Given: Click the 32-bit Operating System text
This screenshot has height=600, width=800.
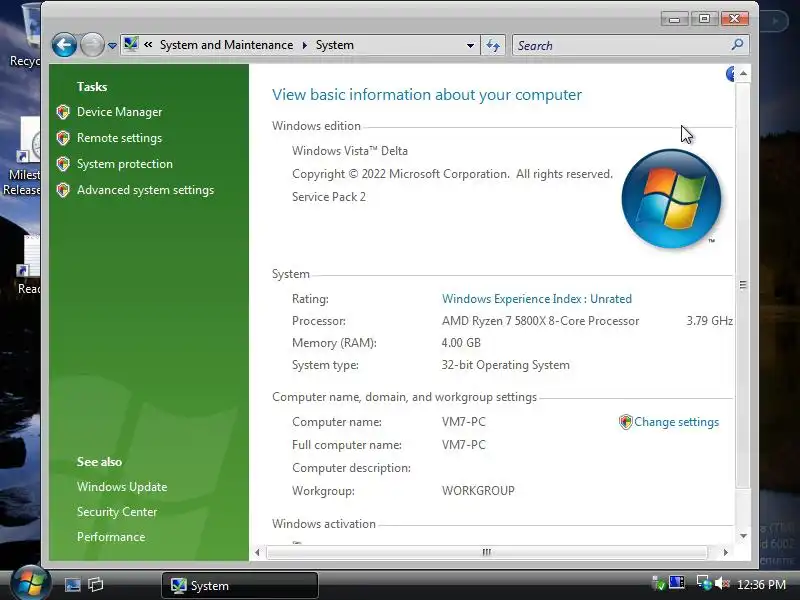Looking at the screenshot, I should 506,365.
